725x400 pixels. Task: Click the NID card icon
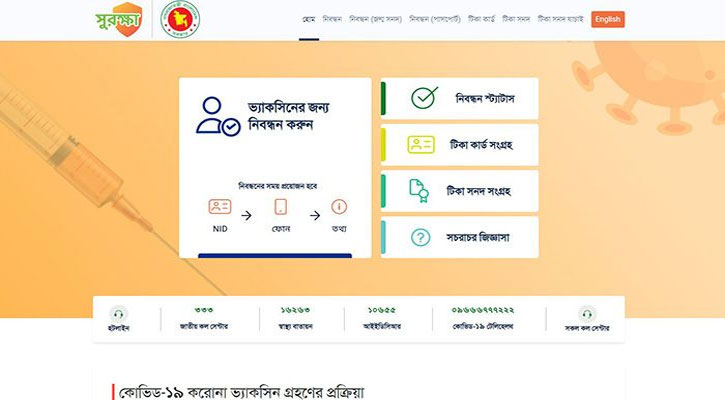[x=220, y=206]
